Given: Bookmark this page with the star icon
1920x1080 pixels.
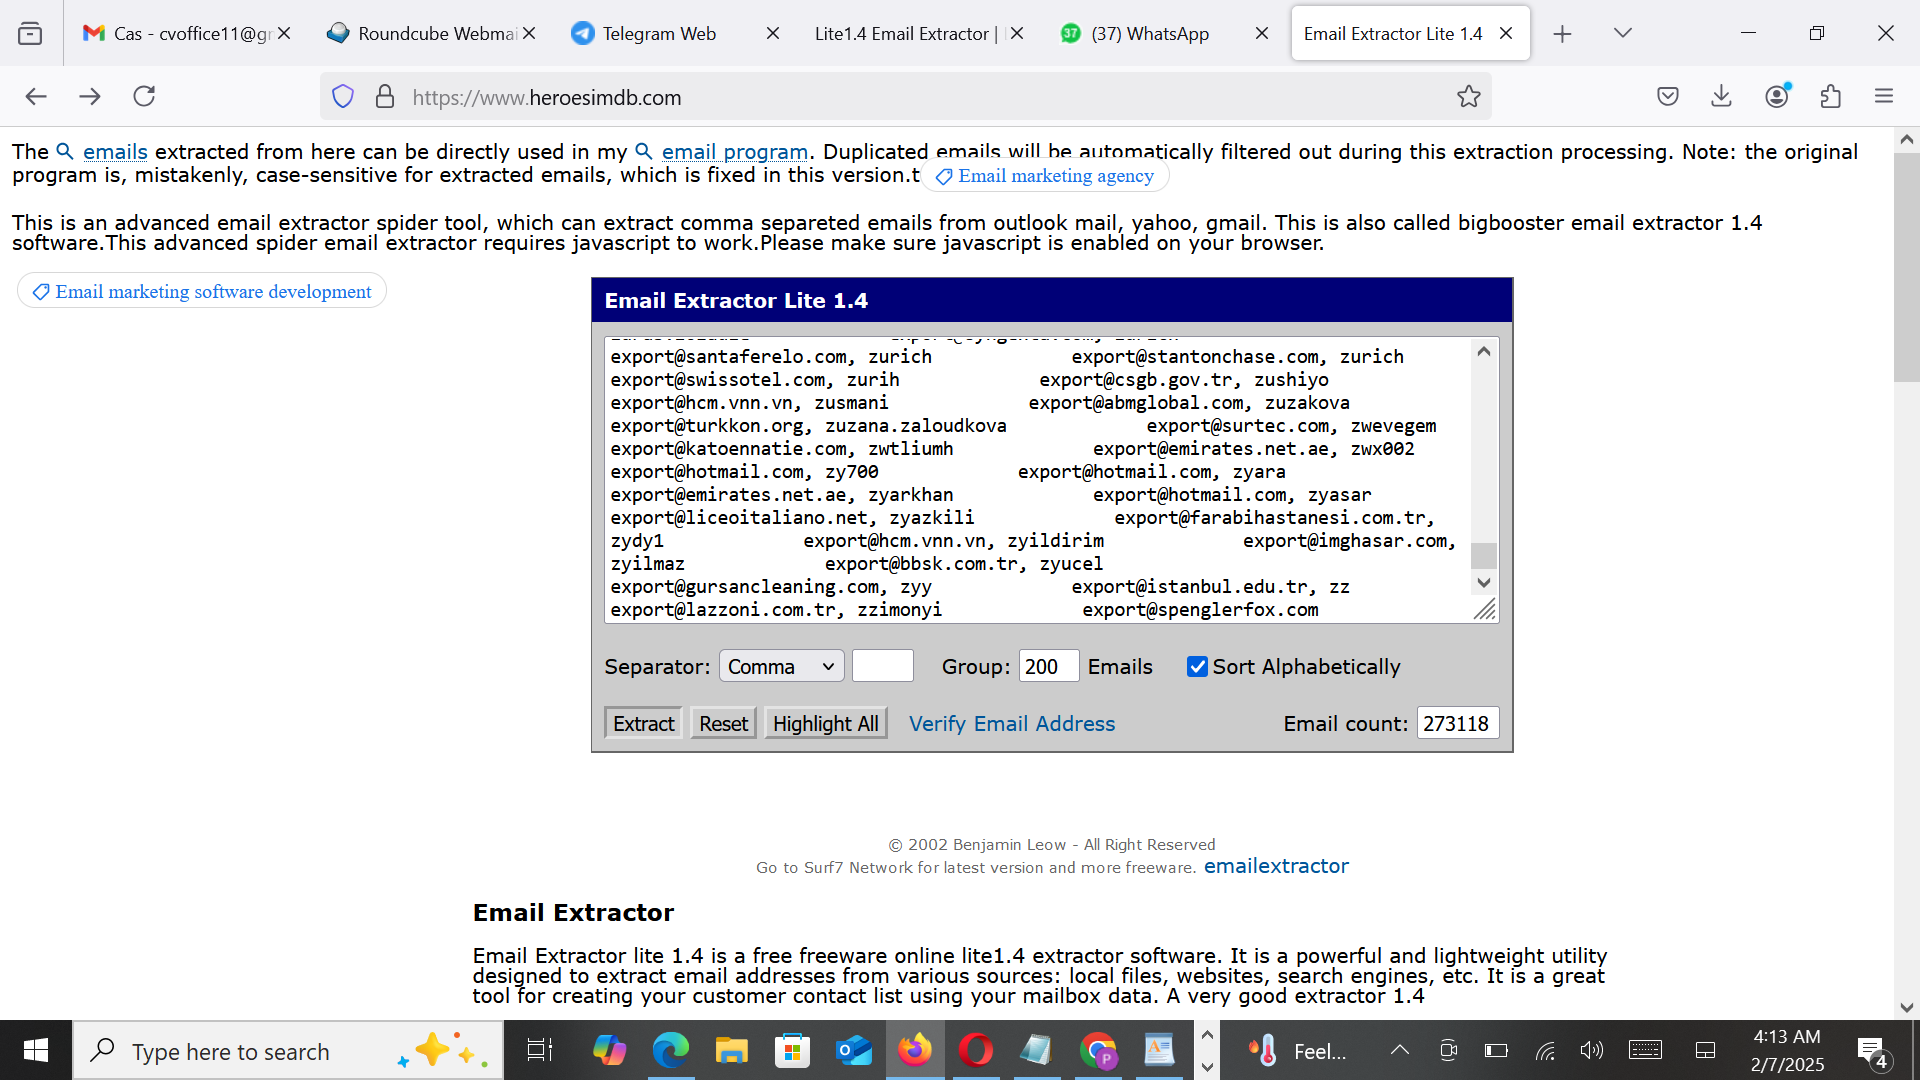Looking at the screenshot, I should coord(1469,96).
